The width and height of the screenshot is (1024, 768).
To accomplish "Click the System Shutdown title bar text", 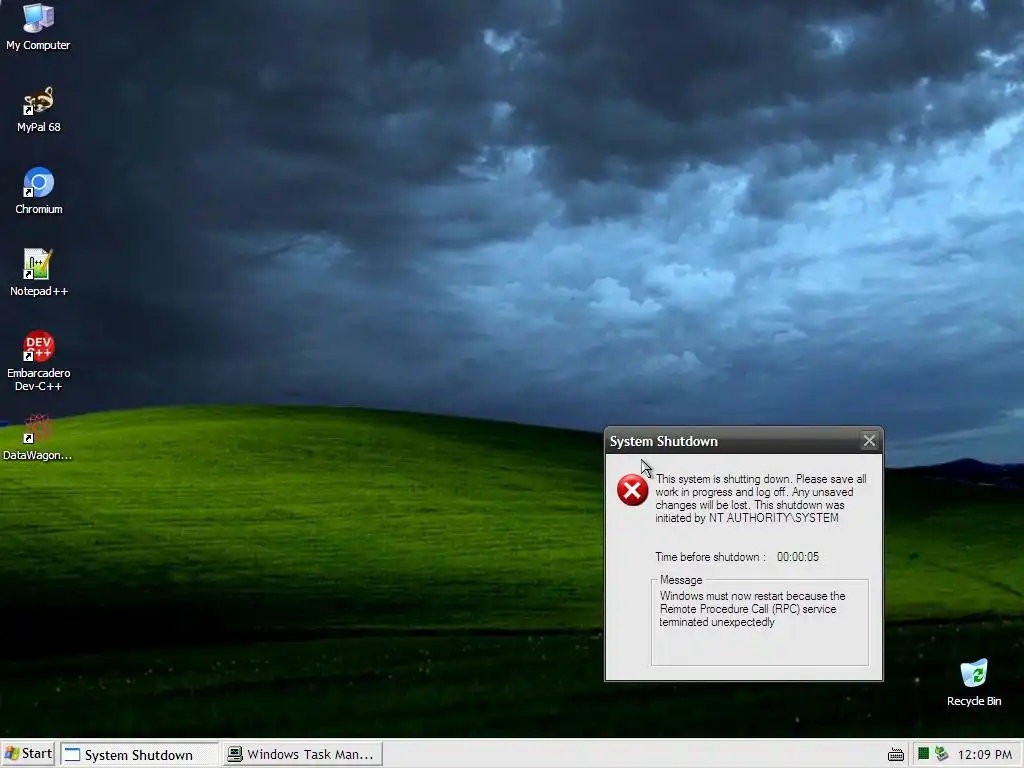I will click(x=664, y=441).
